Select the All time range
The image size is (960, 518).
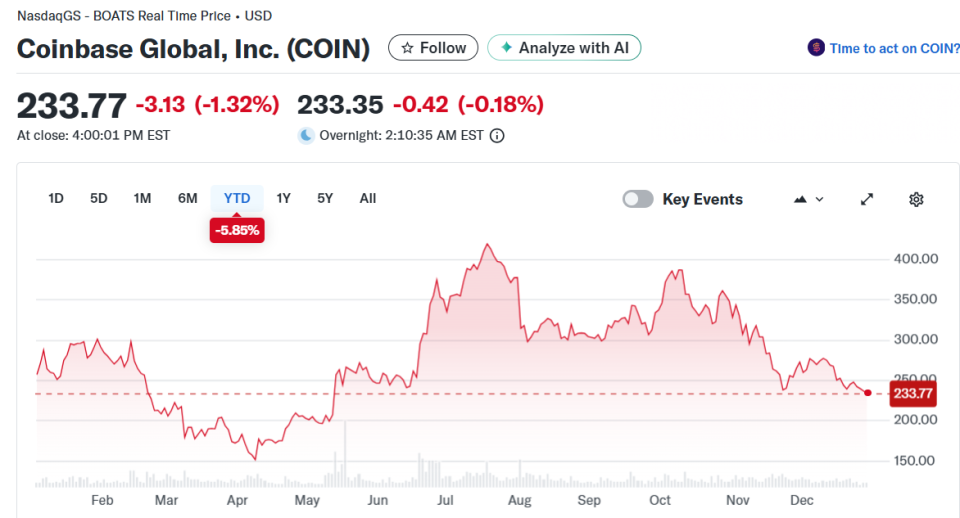point(368,198)
